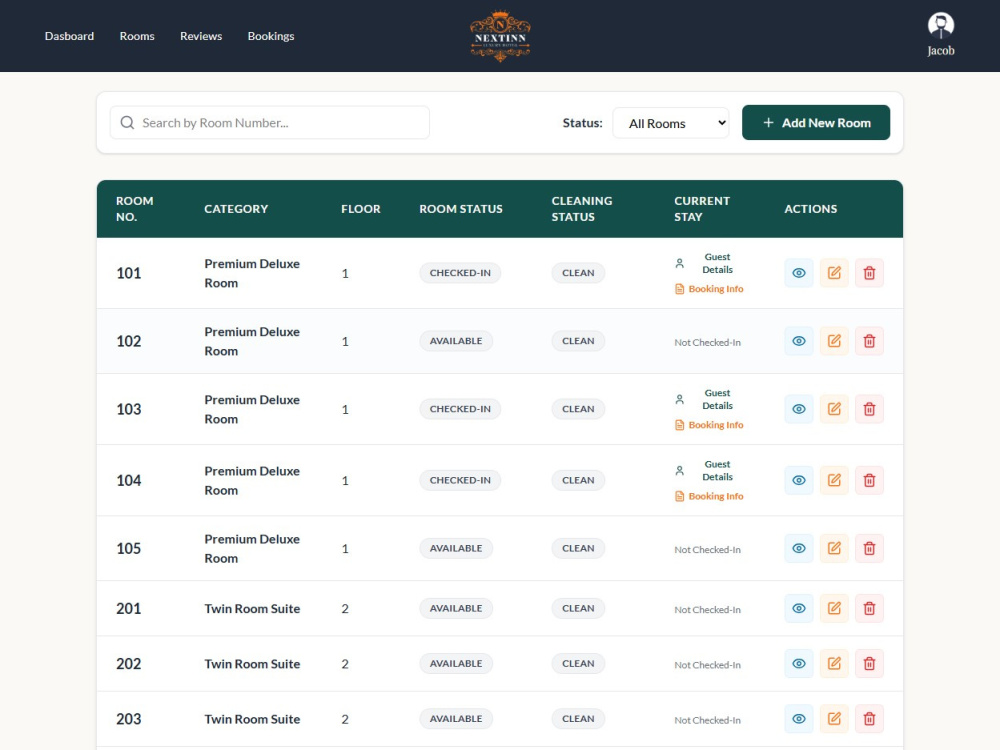This screenshot has width=1000, height=750.
Task: Click Twin Room Suite in room 202 row
Action: coord(252,664)
